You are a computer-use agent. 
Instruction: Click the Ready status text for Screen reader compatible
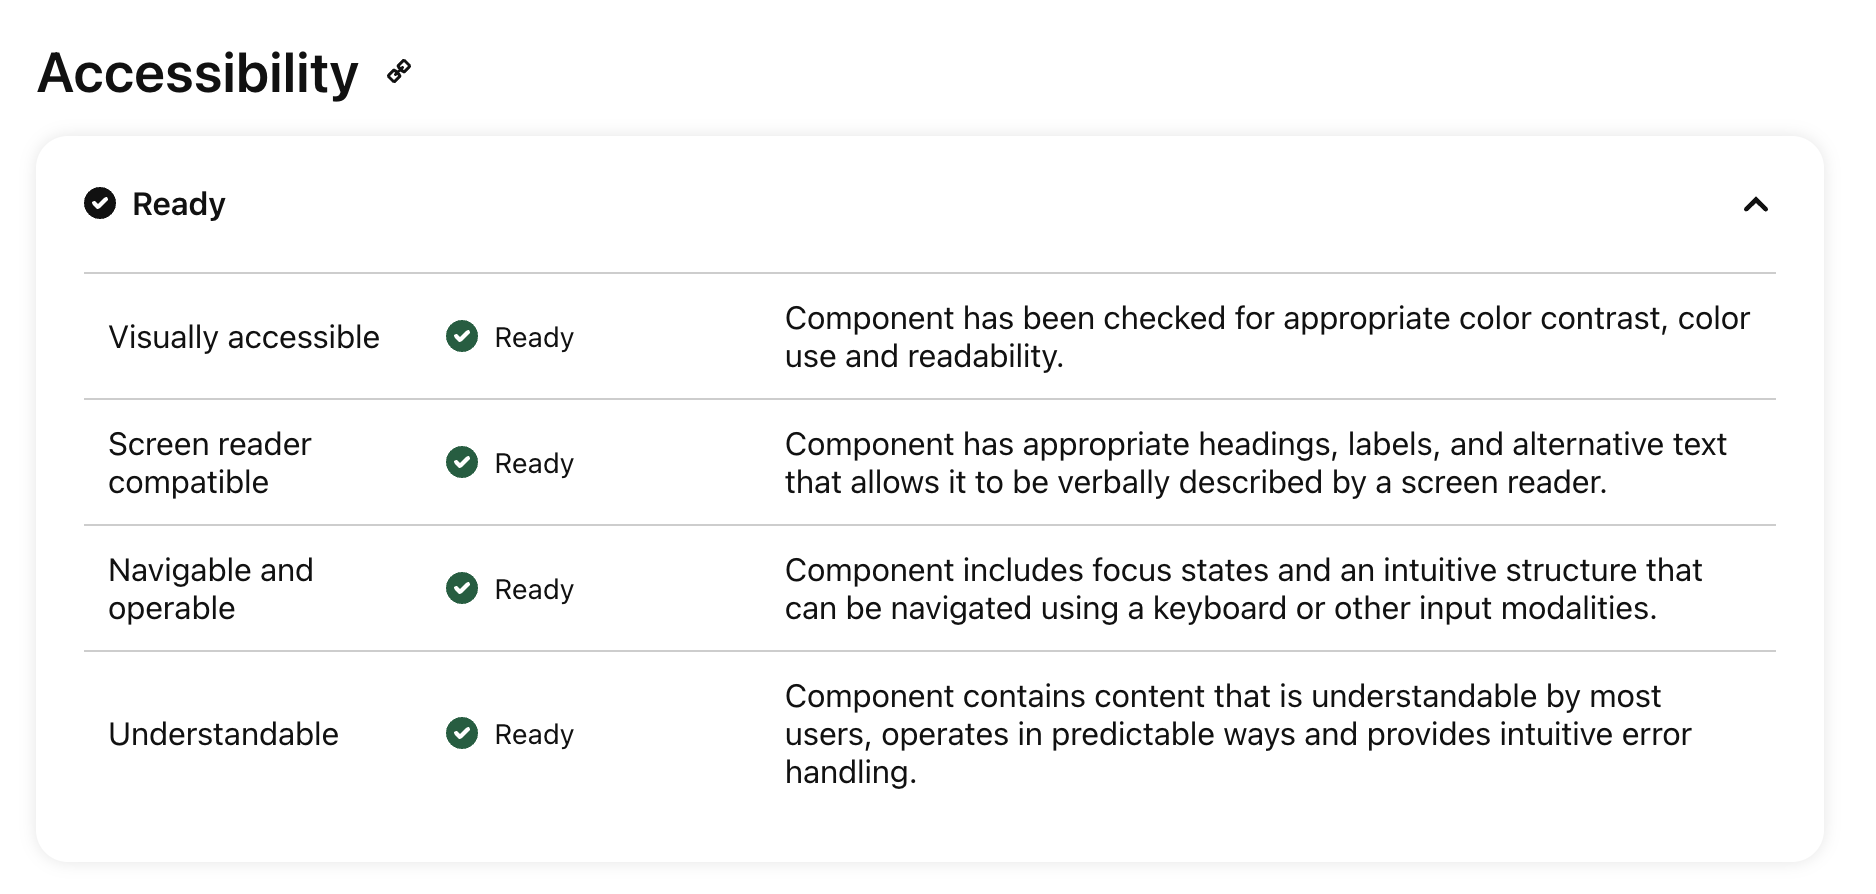(534, 464)
